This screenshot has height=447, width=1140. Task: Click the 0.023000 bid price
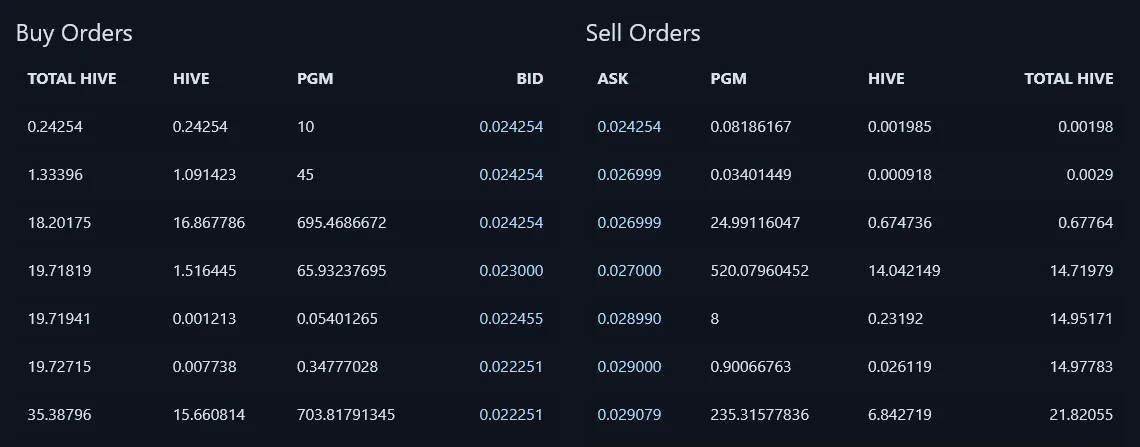coord(511,271)
